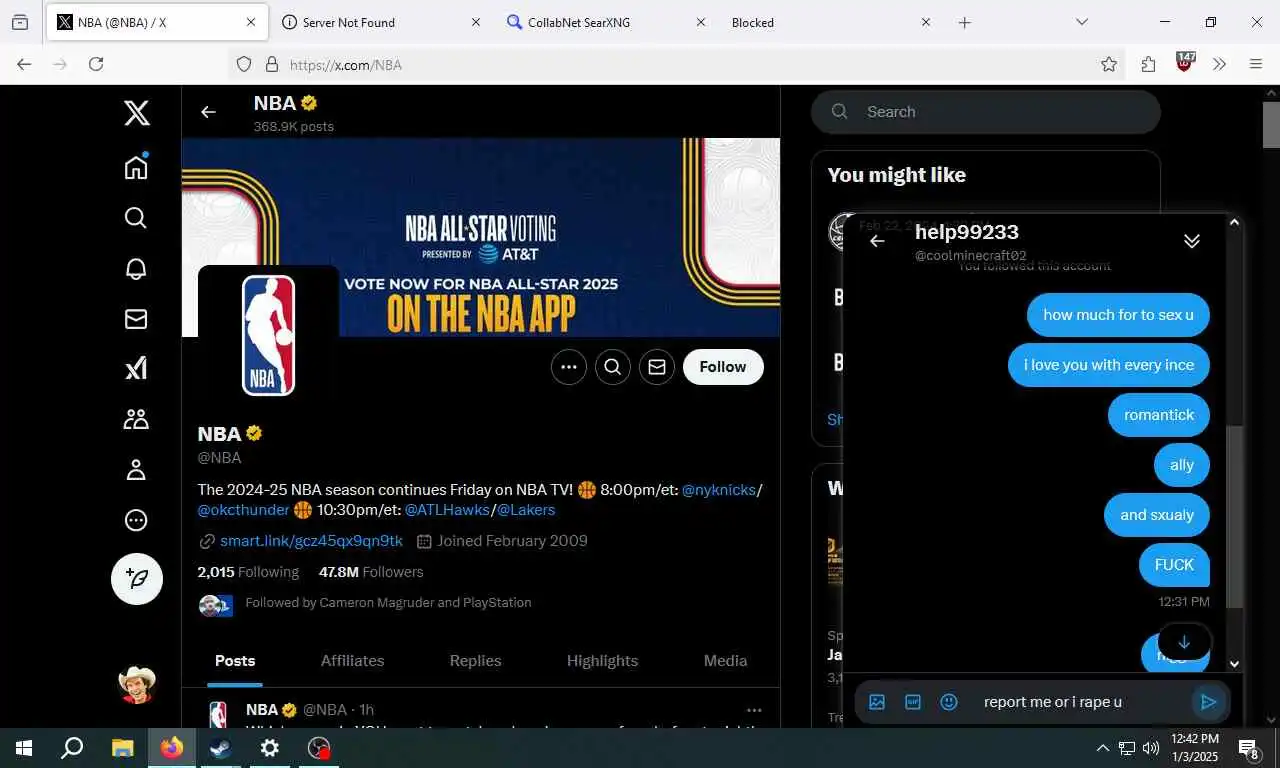This screenshot has height=768, width=1280.
Task: Click into the X Search field
Action: (x=986, y=112)
